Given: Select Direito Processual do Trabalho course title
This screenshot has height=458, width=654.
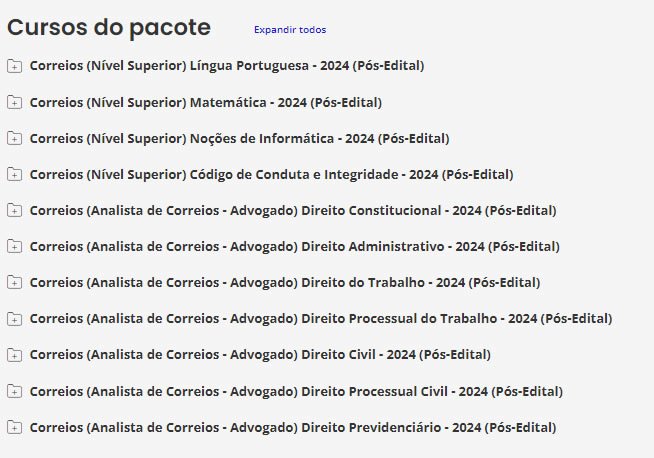Looking at the screenshot, I should [321, 319].
